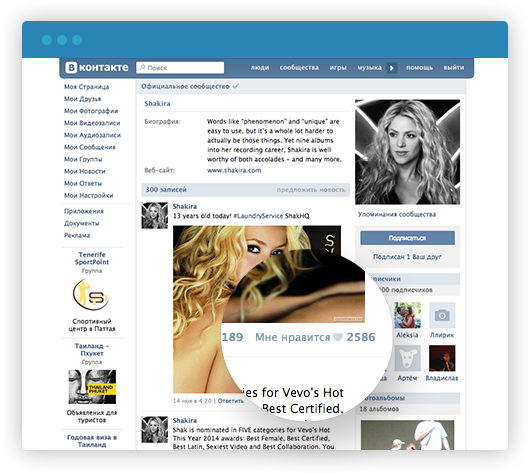Click the verified checkmark next to Официальное сообщество

[x=236, y=86]
